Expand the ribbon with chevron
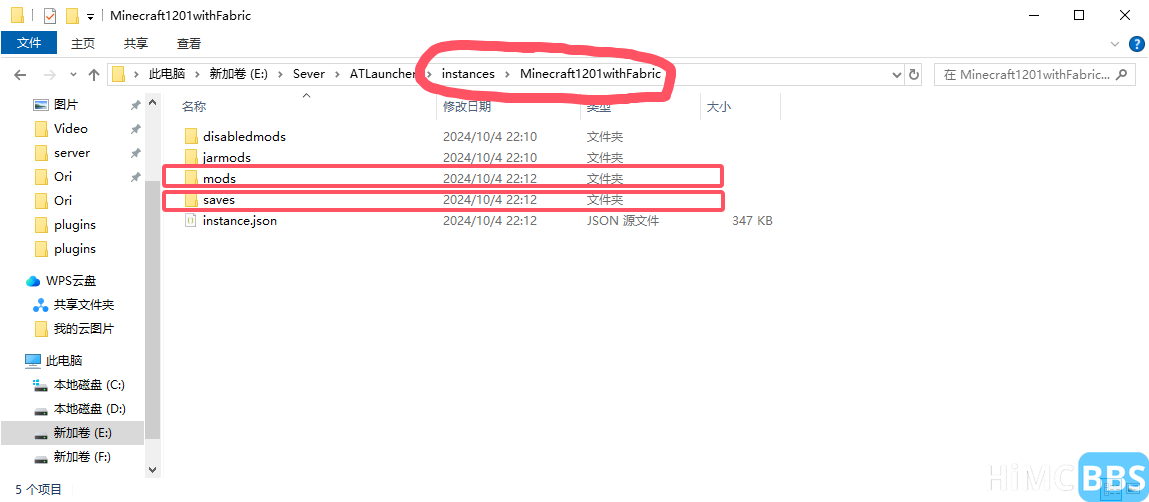Screen dimensions: 1149x502 tap(1116, 44)
